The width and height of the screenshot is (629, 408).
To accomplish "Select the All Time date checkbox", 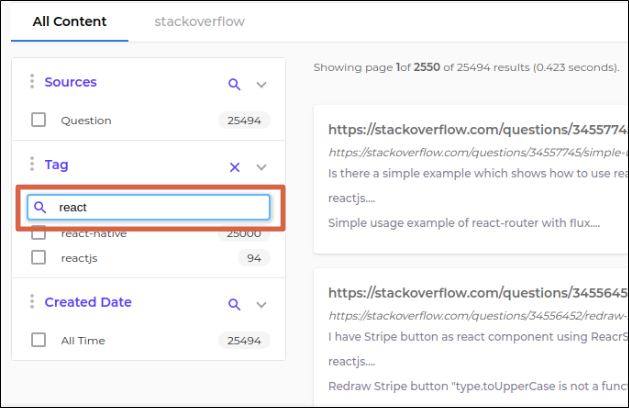I will coord(39,340).
